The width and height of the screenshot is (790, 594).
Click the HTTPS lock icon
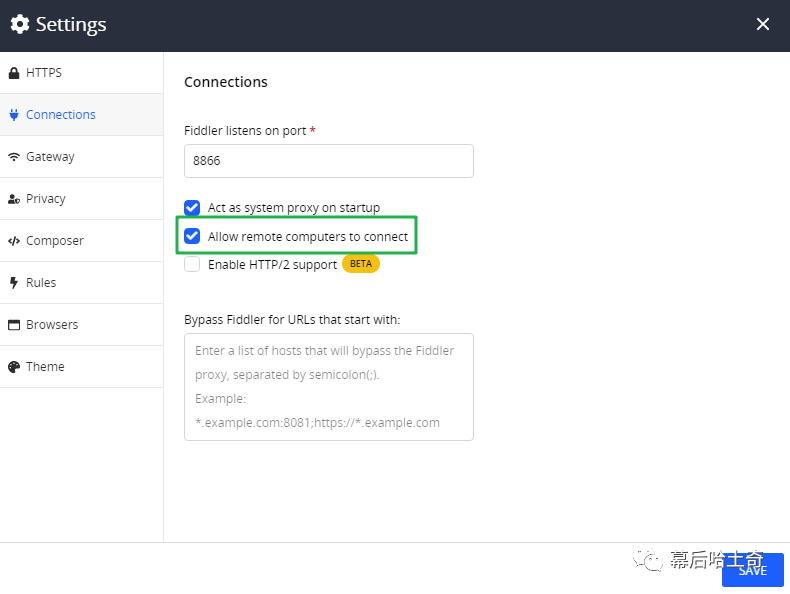pyautogui.click(x=14, y=73)
